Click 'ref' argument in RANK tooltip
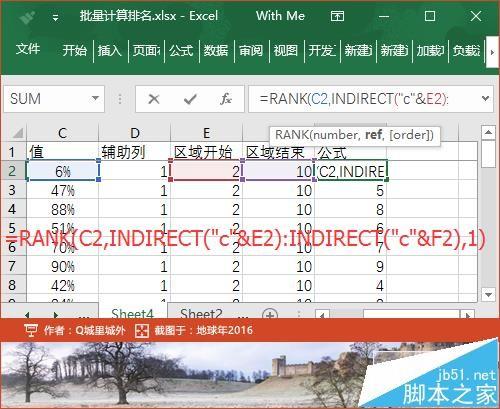500x409 pixels. 373,135
